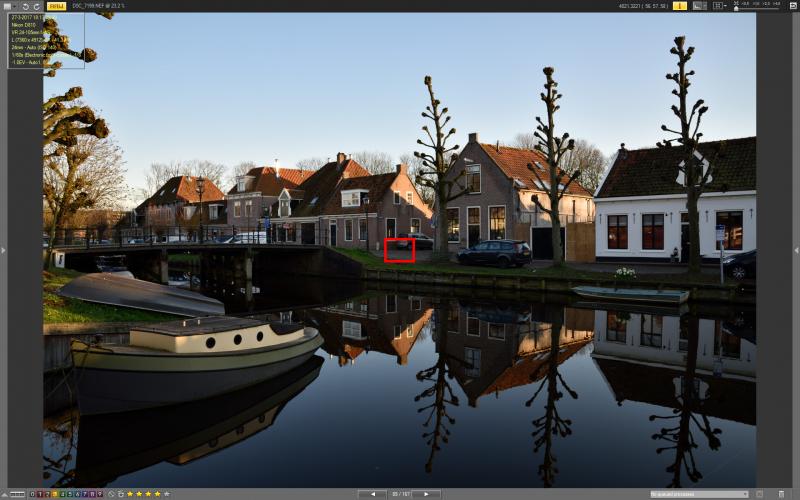Click the DSC .NEF file name text
800x500 pixels.
tap(98, 6)
